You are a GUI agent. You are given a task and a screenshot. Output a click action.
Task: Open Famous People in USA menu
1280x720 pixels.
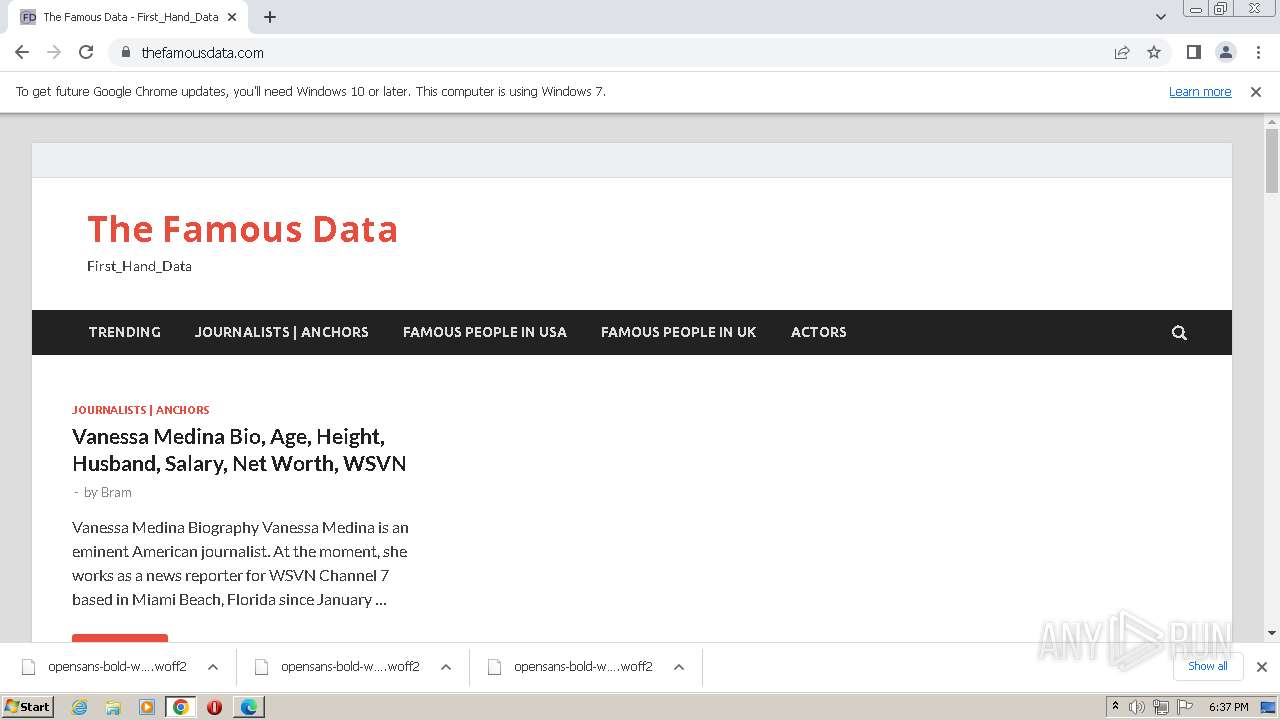point(485,332)
